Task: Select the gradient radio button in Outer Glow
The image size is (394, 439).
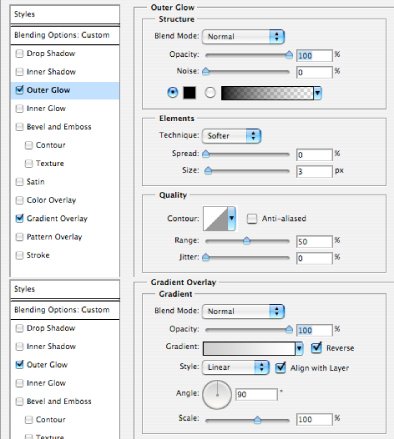Action: 210,92
